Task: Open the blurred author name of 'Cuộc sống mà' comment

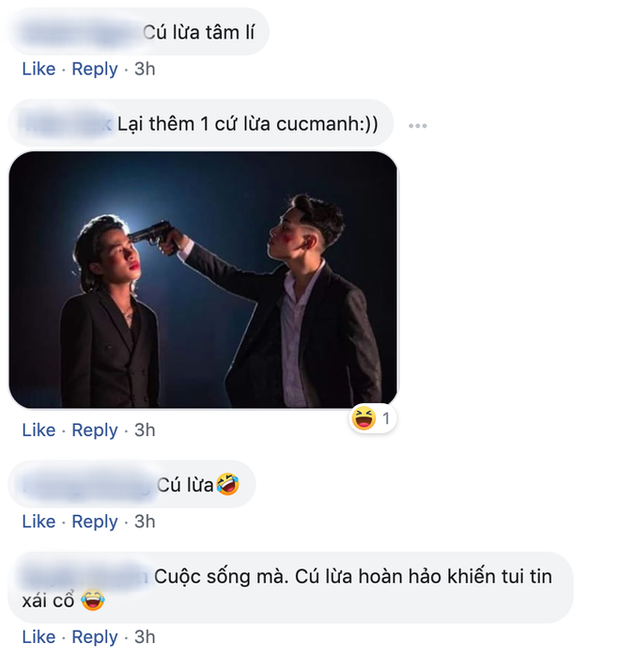Action: pos(88,575)
